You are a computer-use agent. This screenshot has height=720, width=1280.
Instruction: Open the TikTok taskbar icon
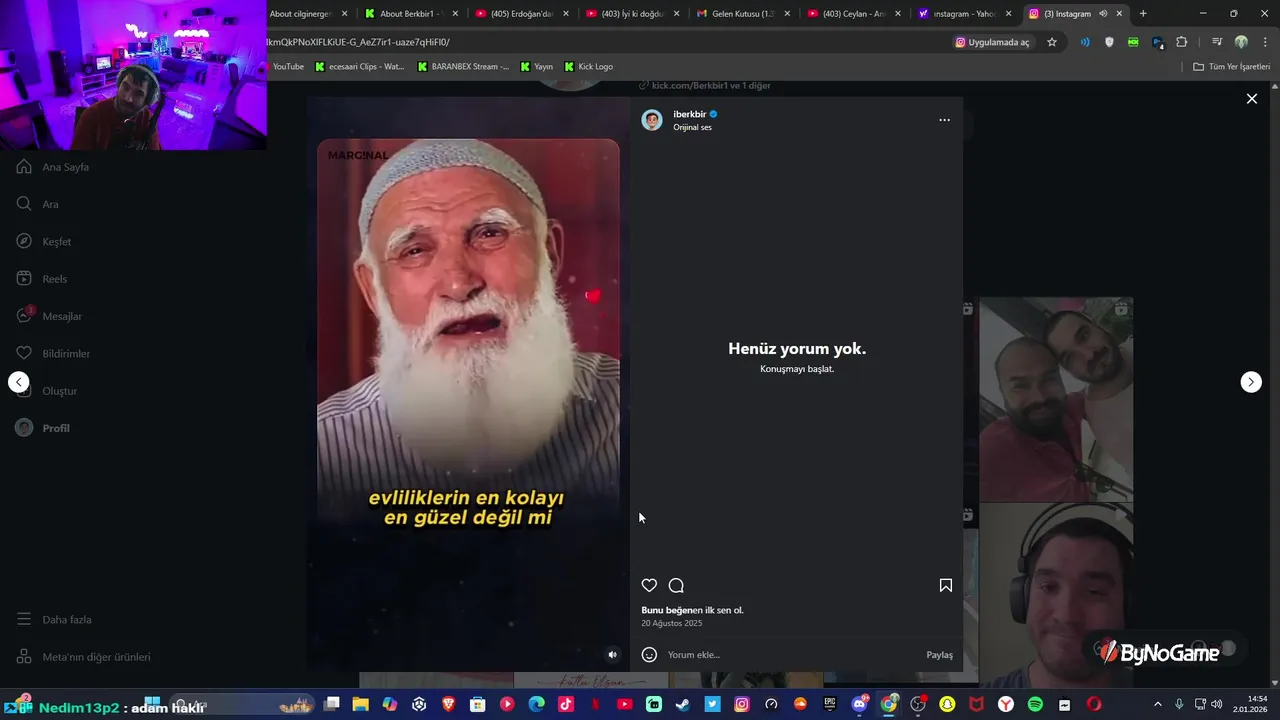tap(566, 704)
